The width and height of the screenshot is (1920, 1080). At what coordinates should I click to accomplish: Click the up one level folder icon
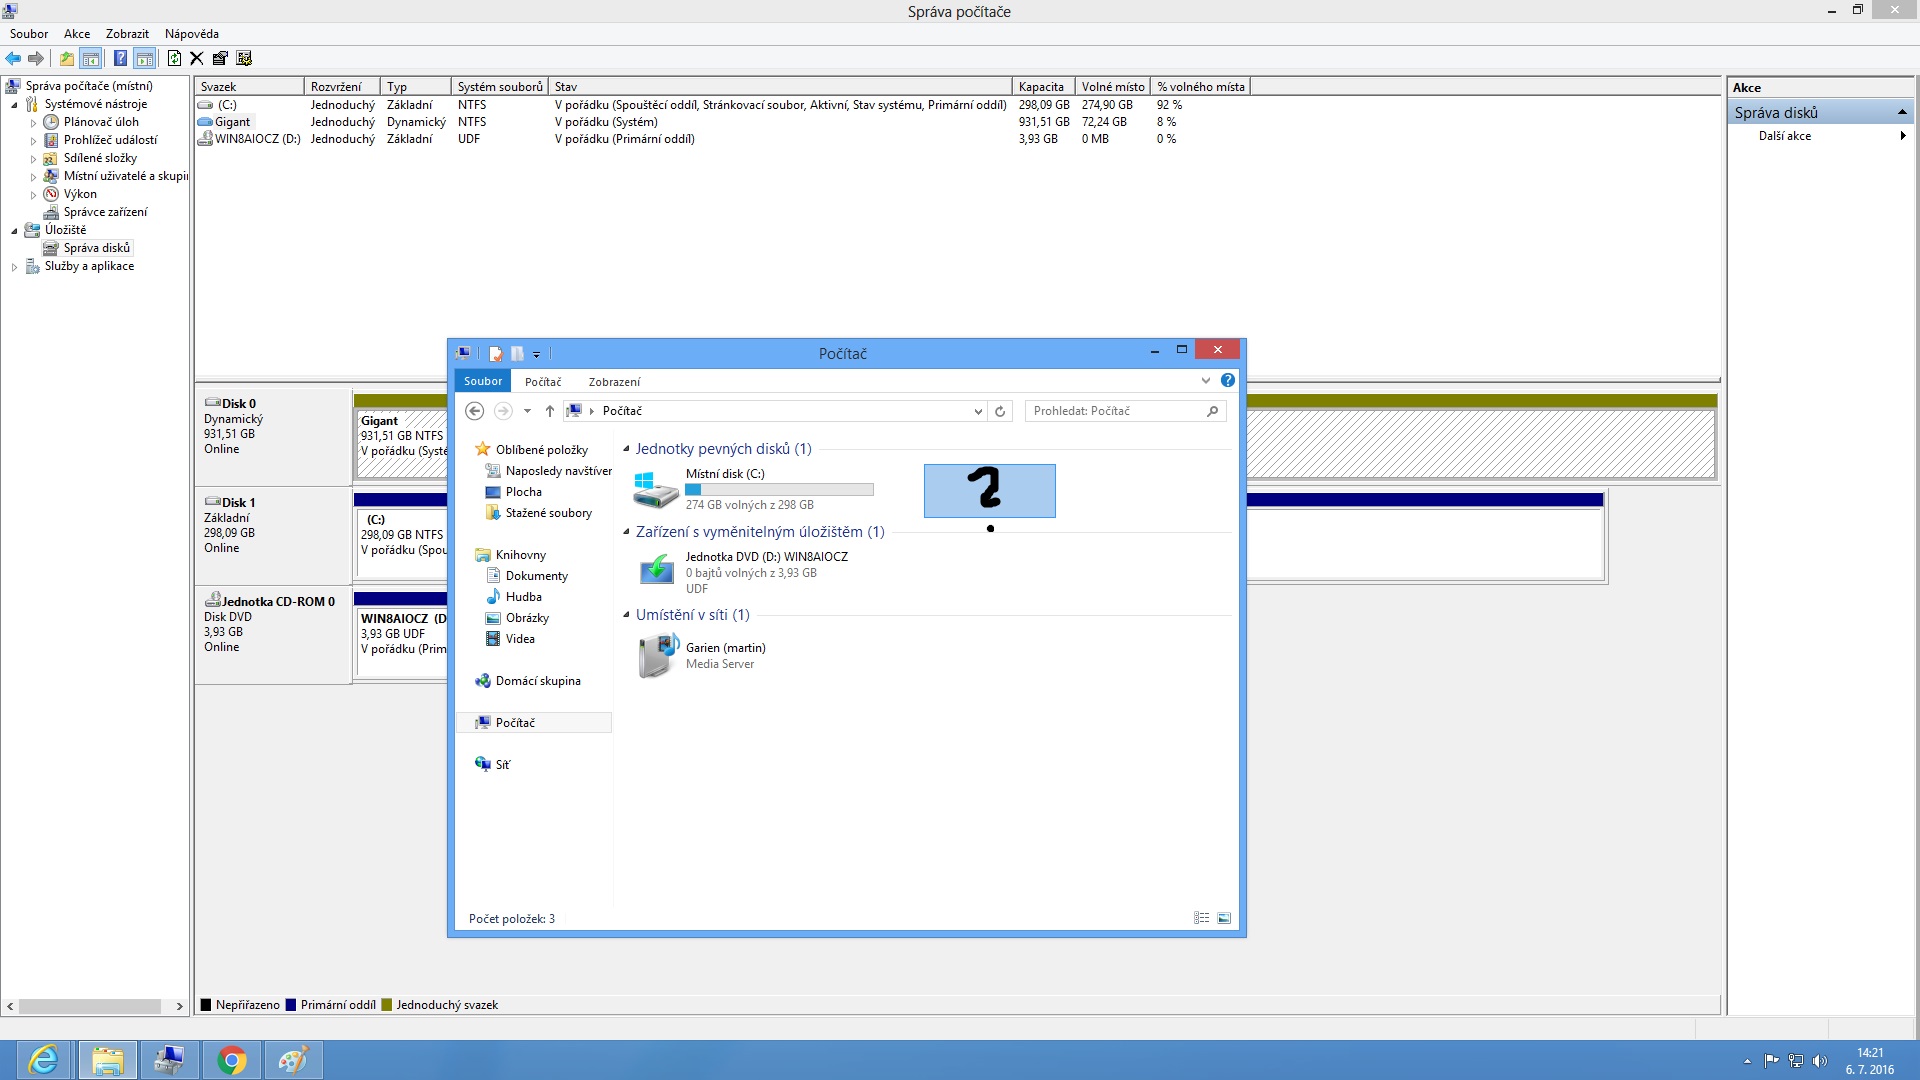pyautogui.click(x=67, y=58)
